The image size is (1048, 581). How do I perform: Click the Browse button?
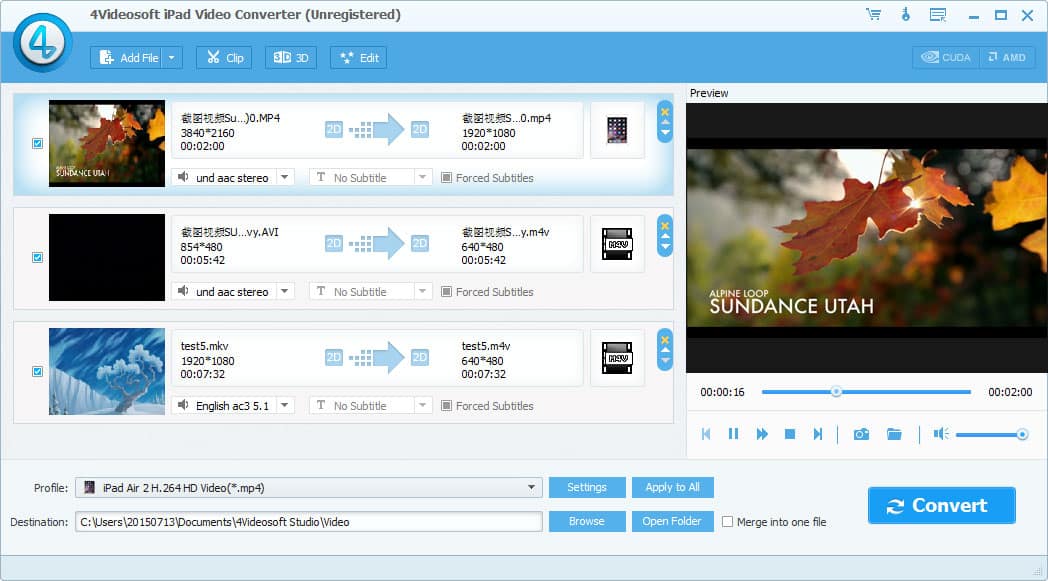pyautogui.click(x=587, y=521)
